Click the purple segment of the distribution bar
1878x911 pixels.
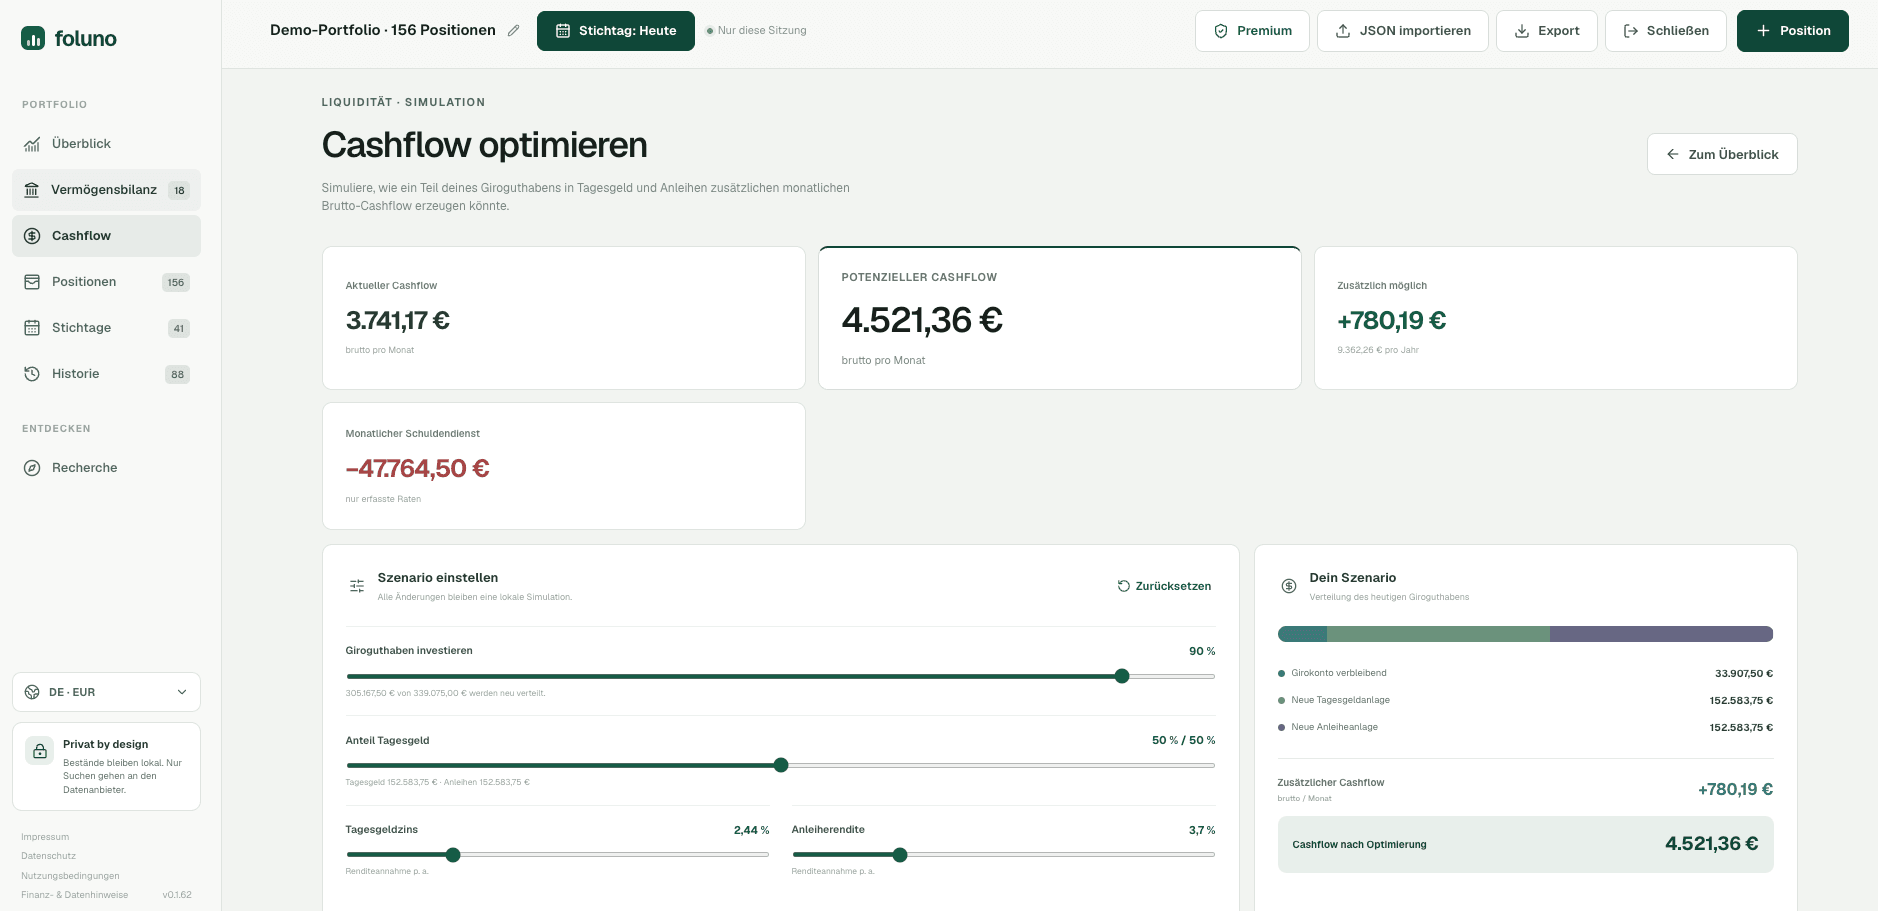(x=1661, y=634)
